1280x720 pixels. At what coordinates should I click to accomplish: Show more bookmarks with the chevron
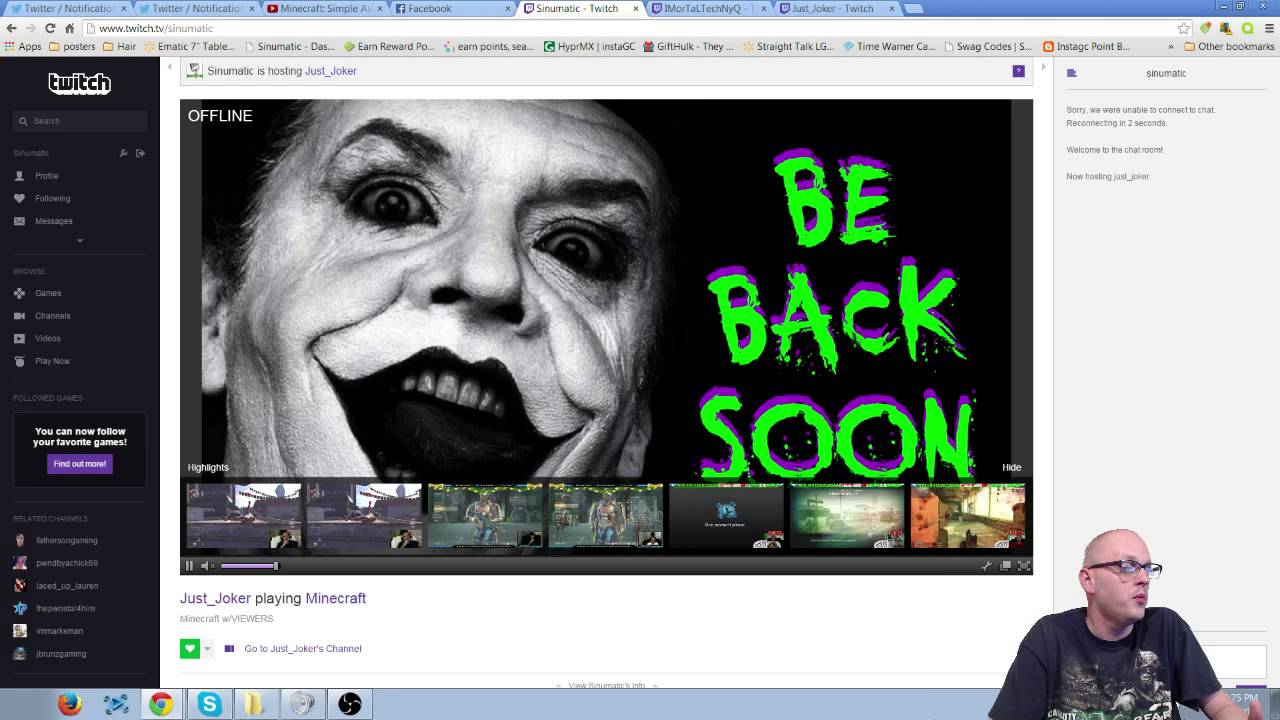point(1170,46)
